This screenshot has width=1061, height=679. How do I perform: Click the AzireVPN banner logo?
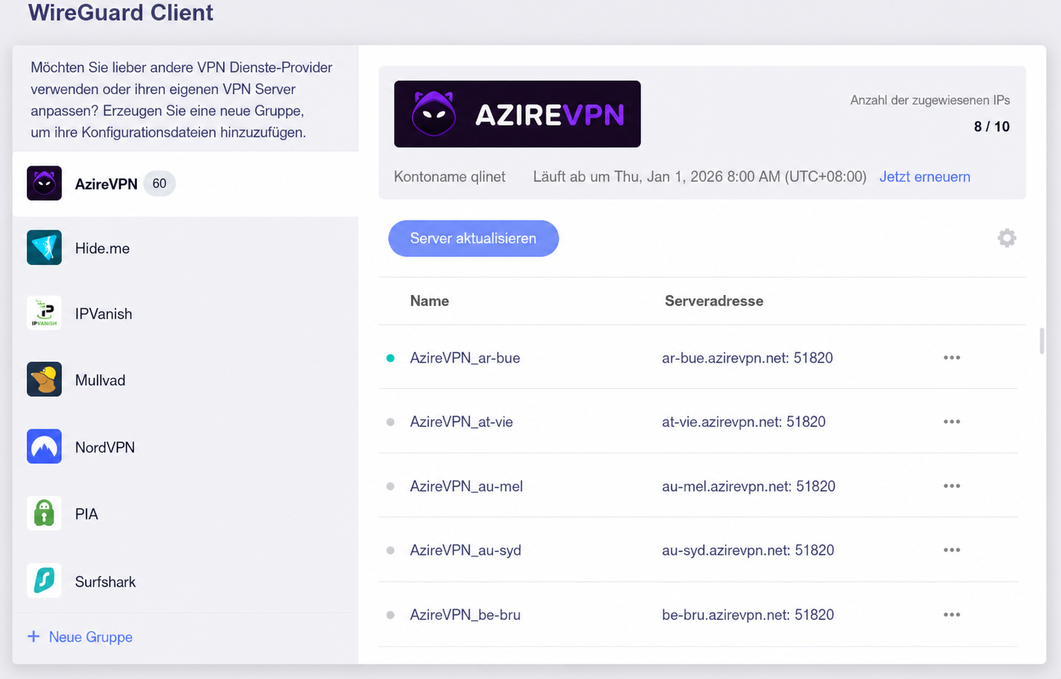click(517, 114)
